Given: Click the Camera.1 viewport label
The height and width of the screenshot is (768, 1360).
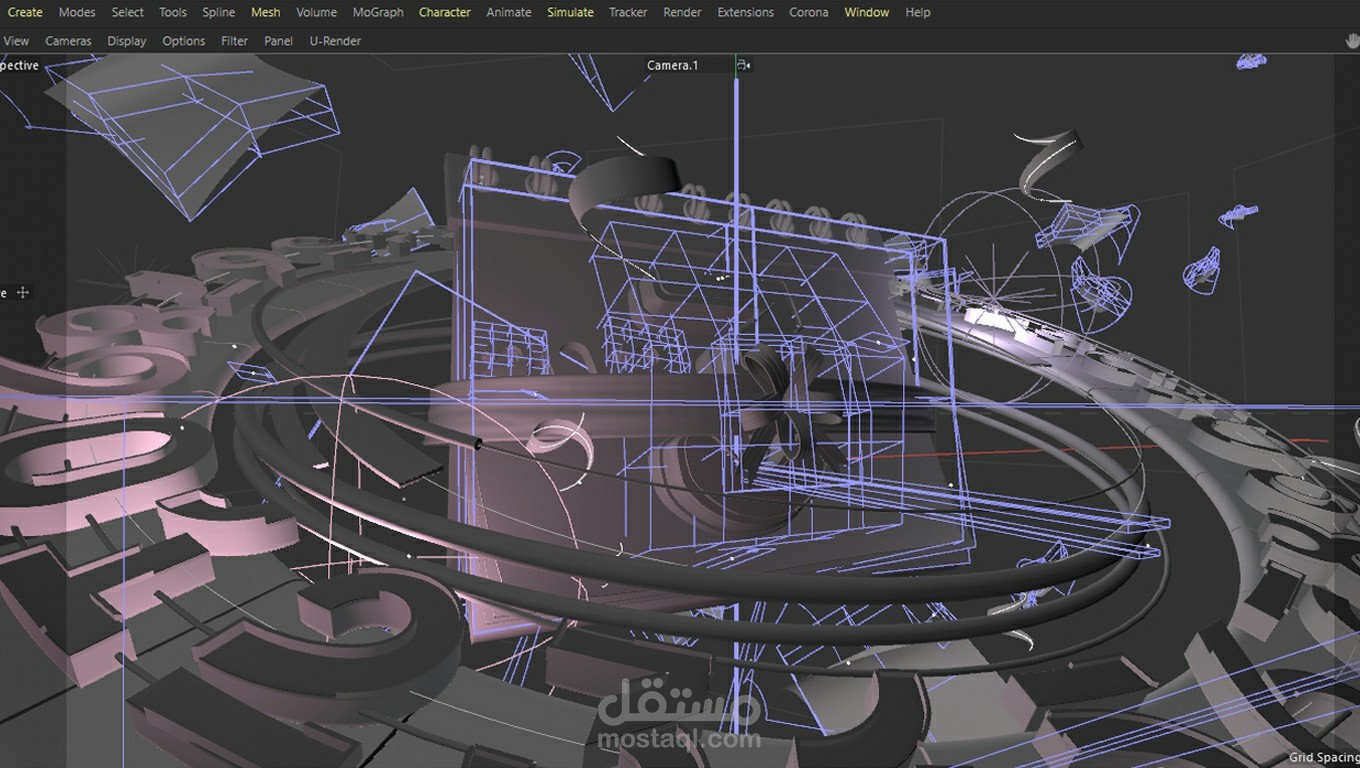Looking at the screenshot, I should coord(672,65).
